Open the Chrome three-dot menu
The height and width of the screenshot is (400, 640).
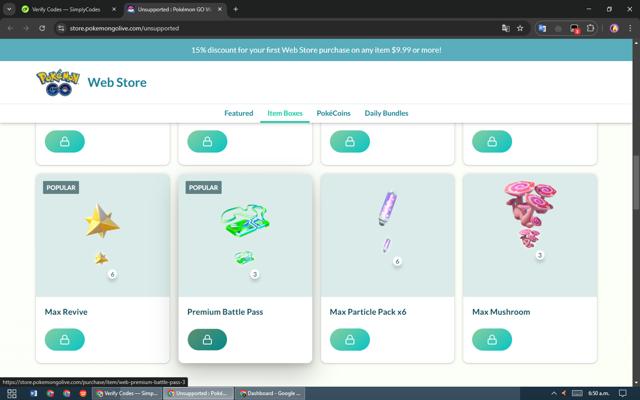pyautogui.click(x=630, y=28)
